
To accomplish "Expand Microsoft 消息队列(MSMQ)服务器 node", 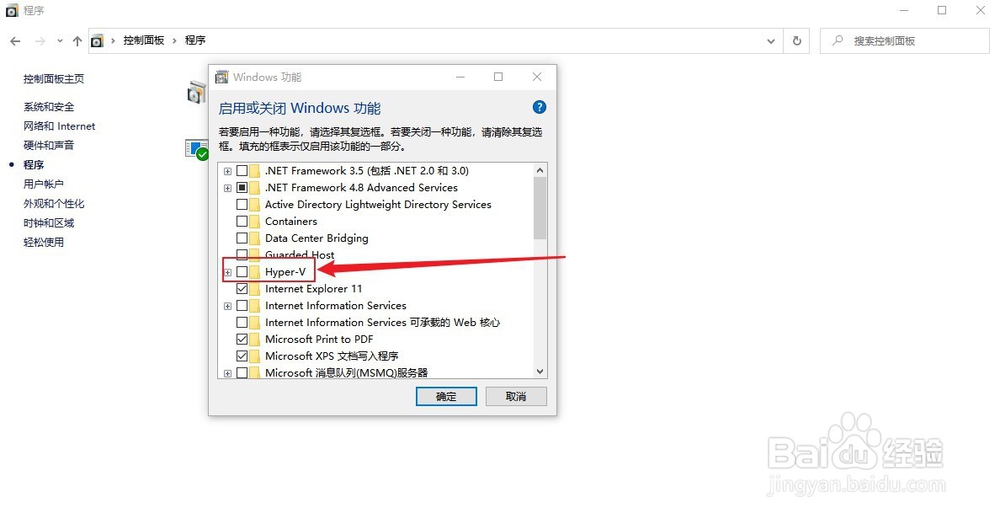I will [228, 374].
